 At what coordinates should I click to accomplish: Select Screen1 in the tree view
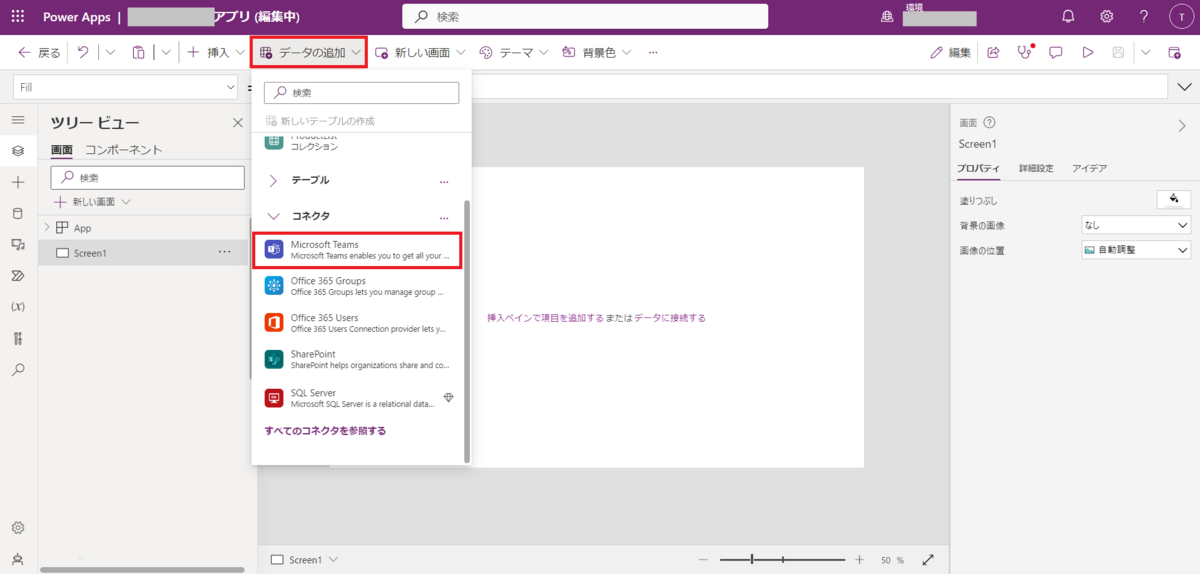tap(143, 253)
